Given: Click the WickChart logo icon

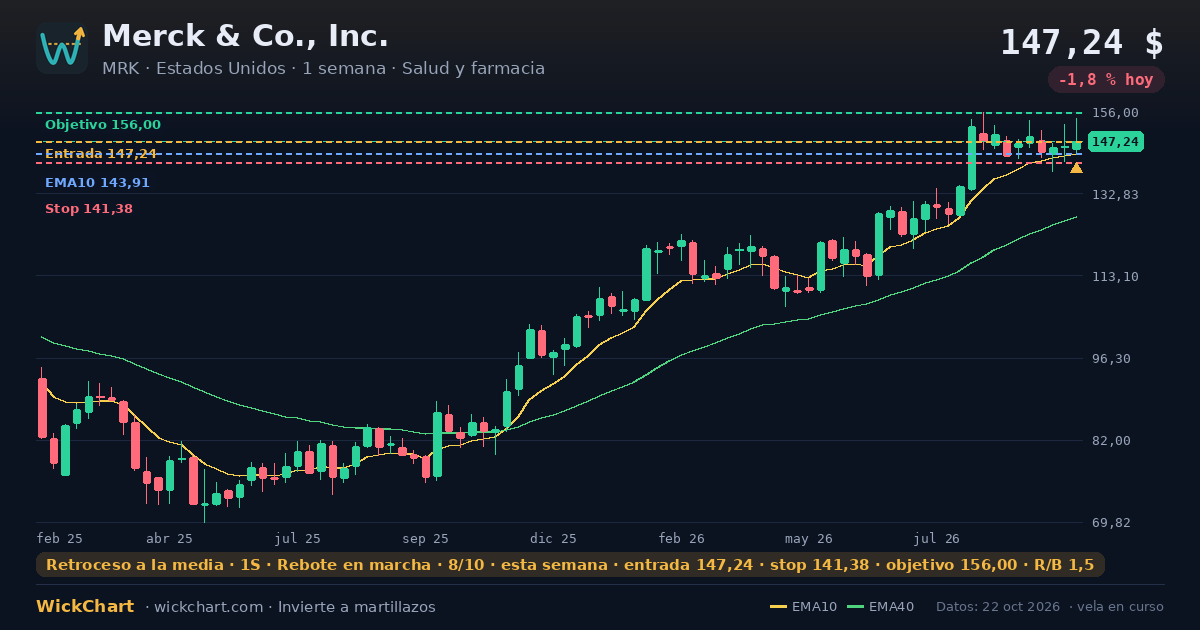Looking at the screenshot, I should point(62,48).
